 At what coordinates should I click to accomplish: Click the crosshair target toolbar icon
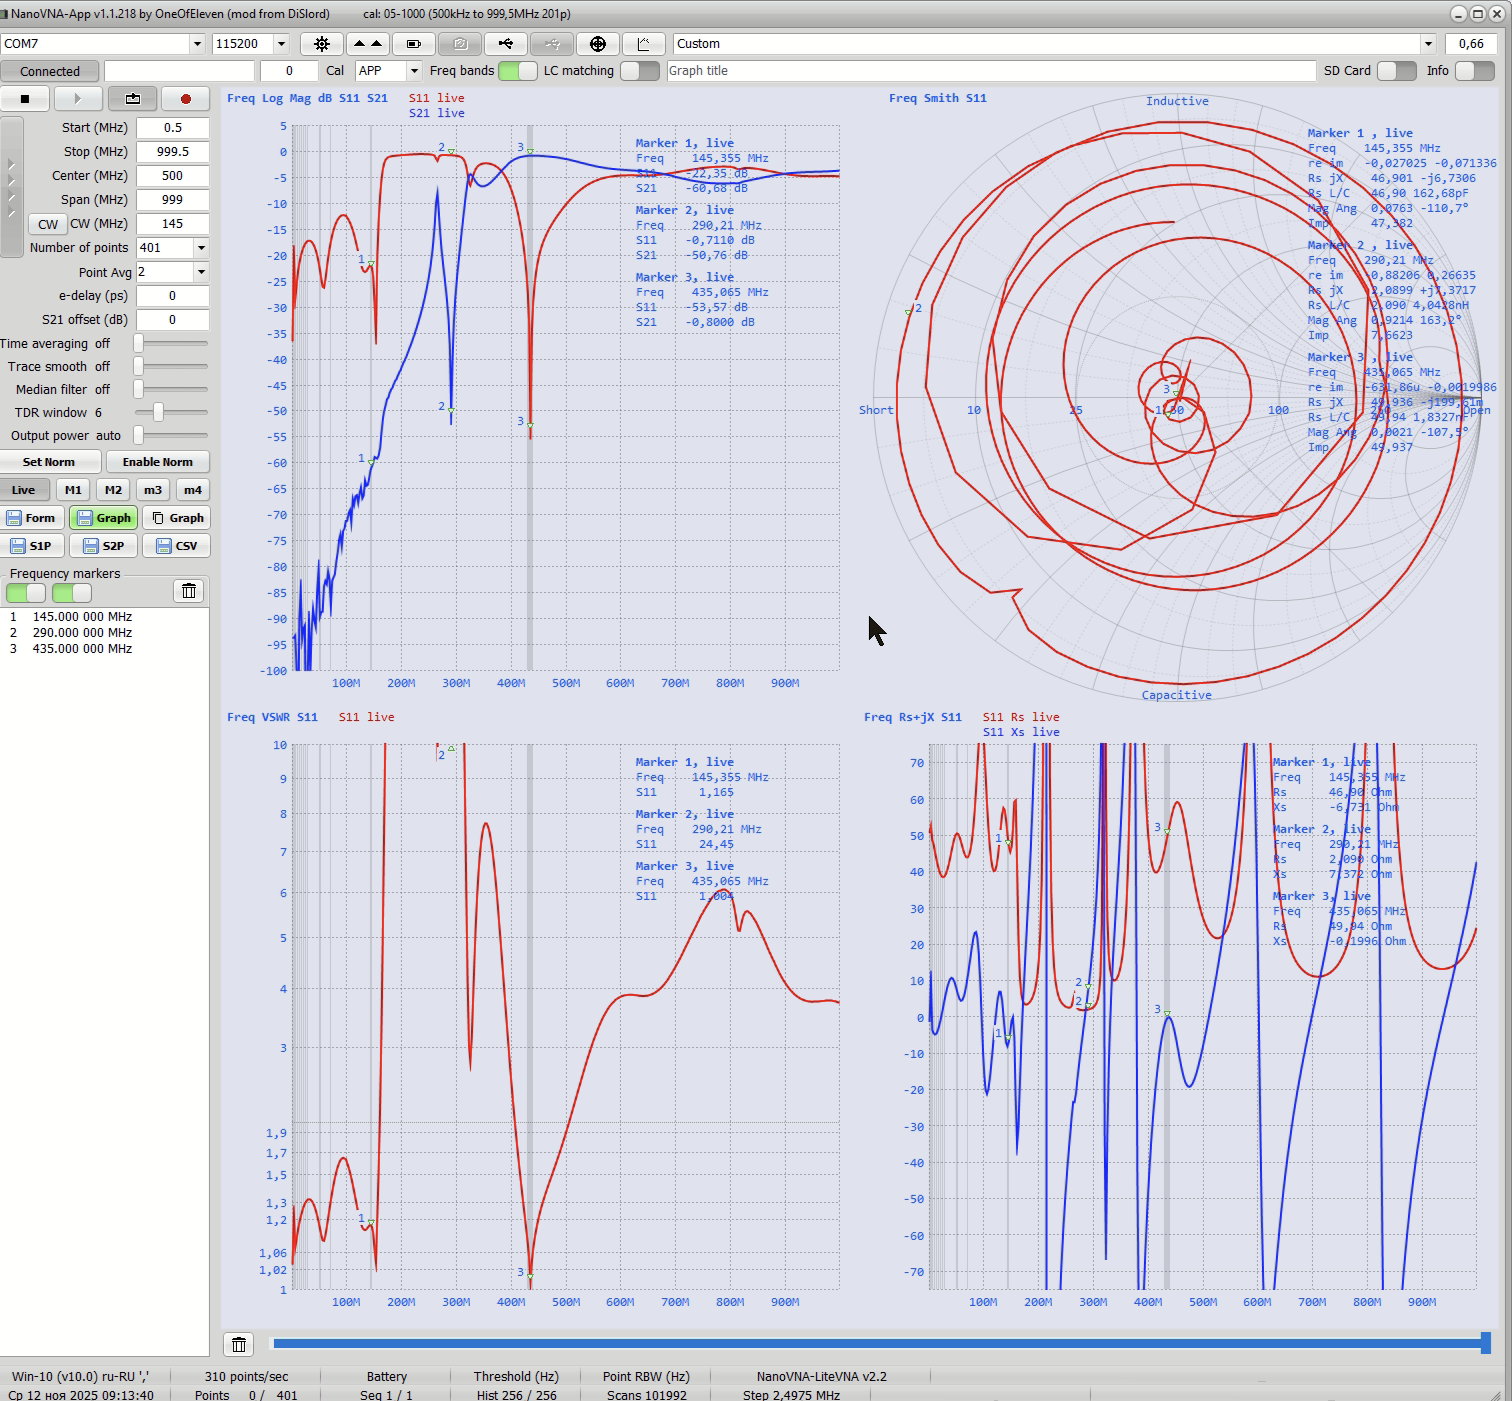598,44
